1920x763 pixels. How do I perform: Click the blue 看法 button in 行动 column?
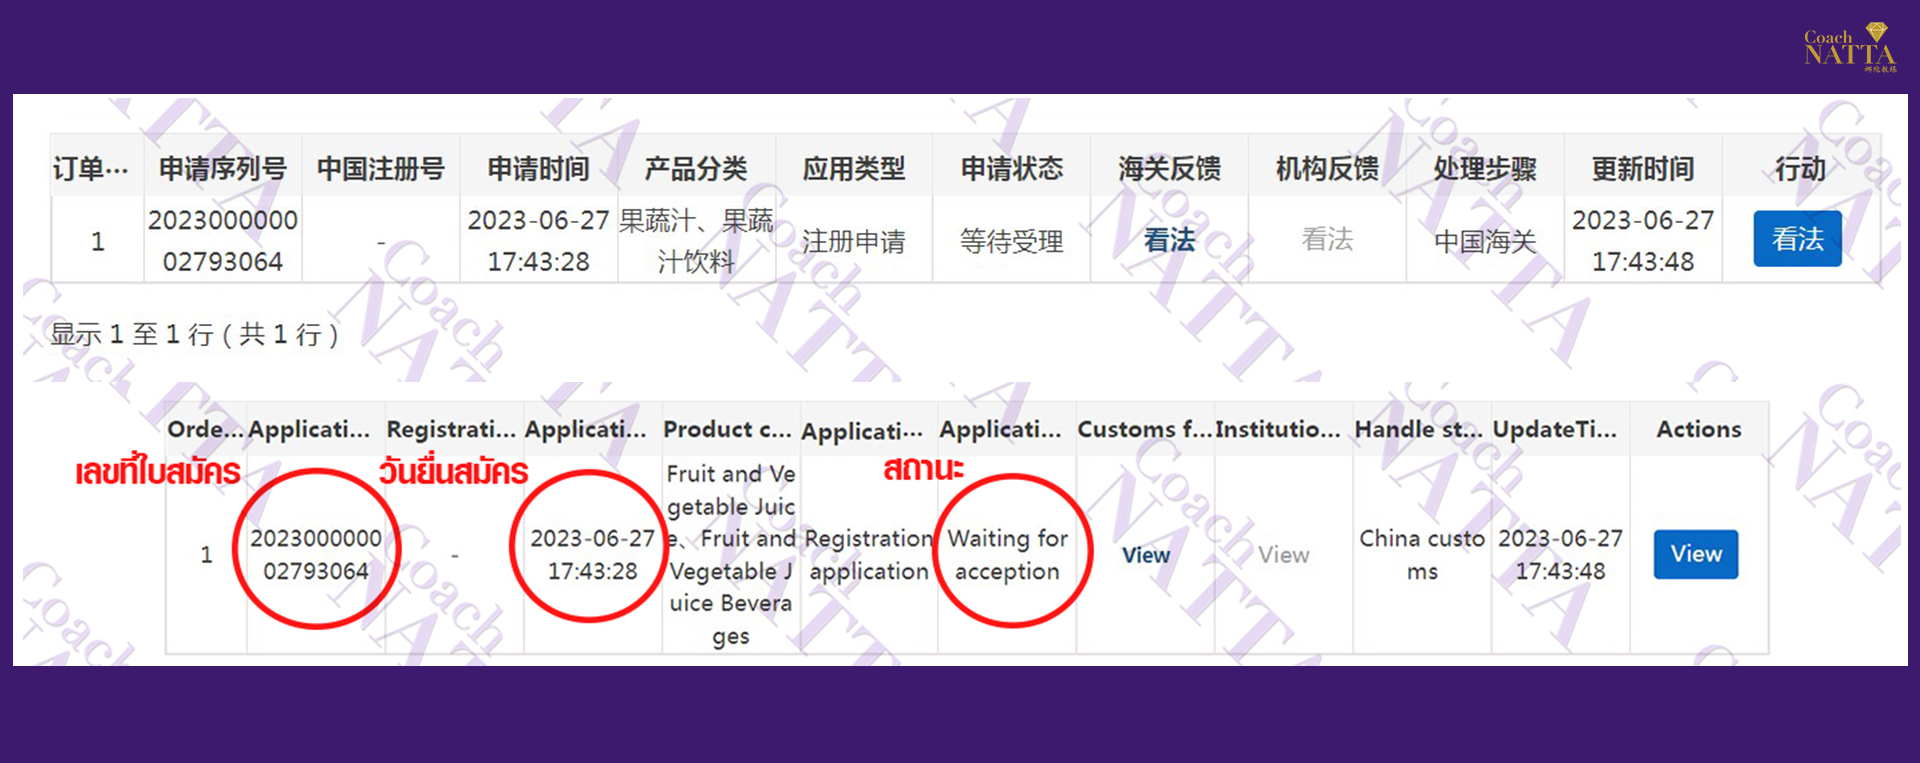coord(1796,239)
